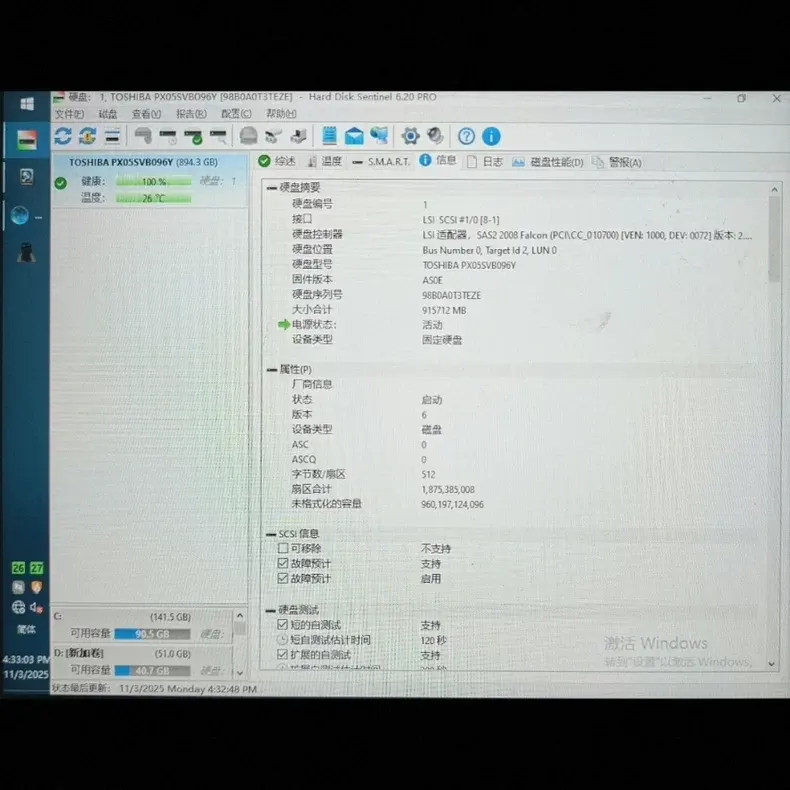Click the dark figure taskbar icon

tap(26, 252)
